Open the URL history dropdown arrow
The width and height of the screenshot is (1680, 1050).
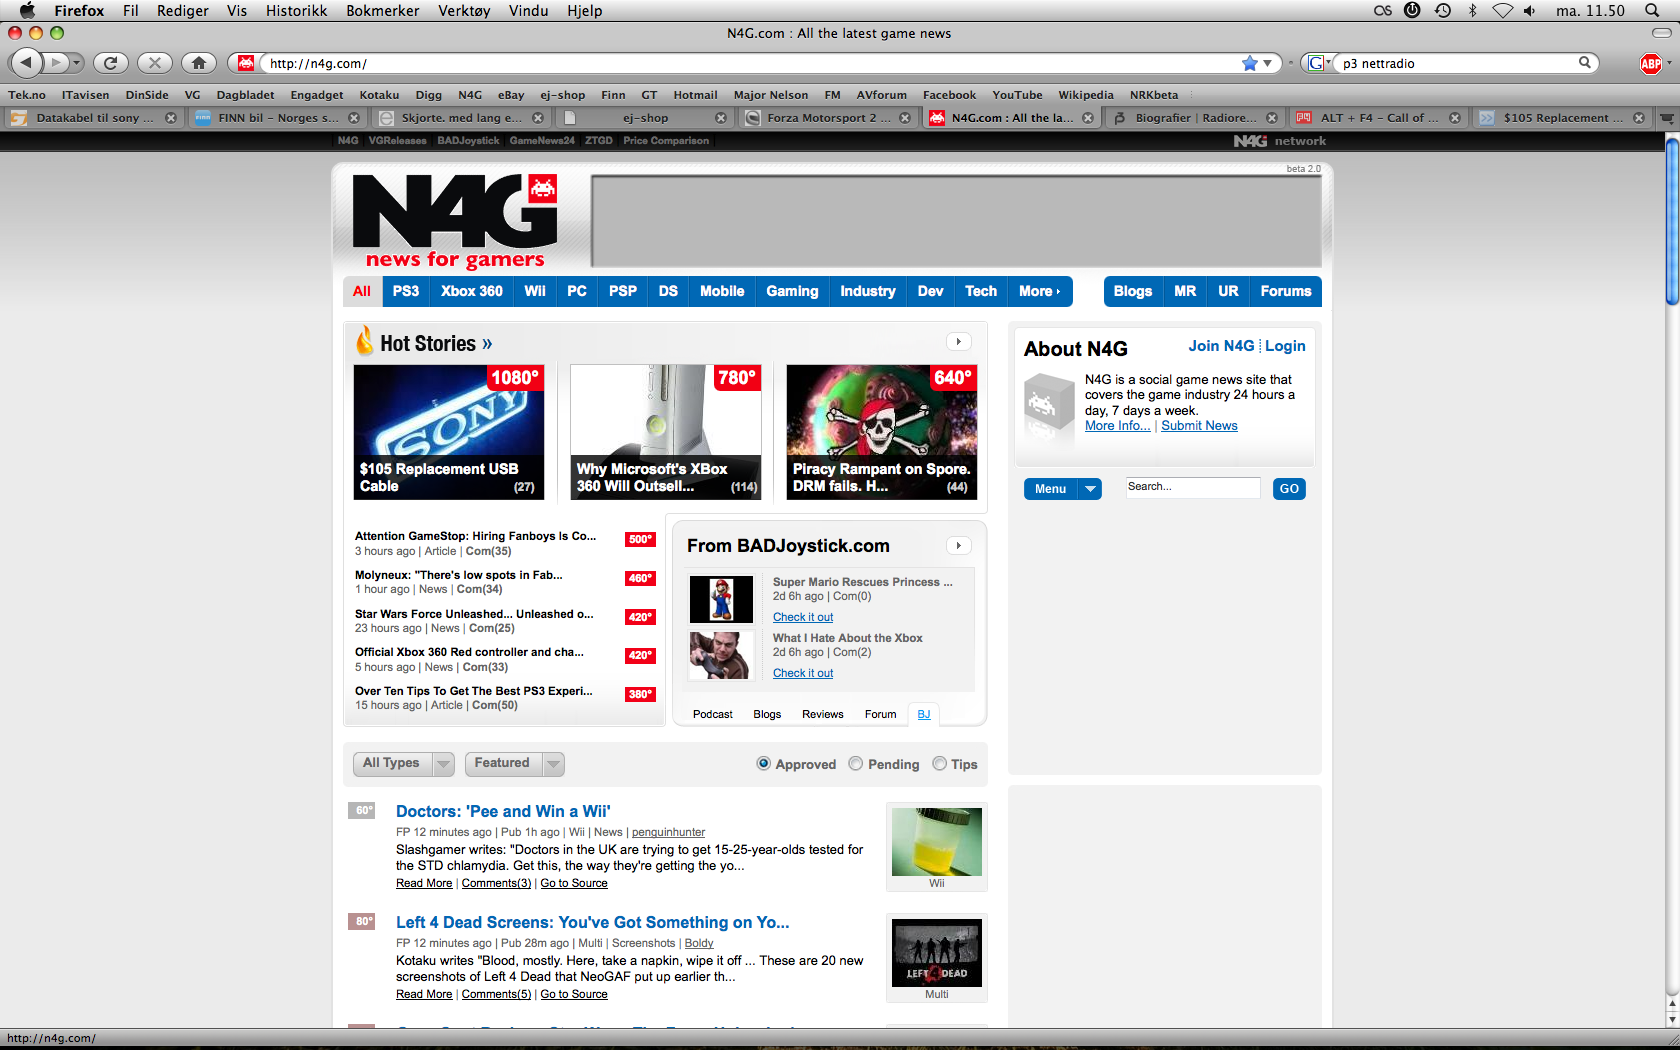pyautogui.click(x=1268, y=63)
